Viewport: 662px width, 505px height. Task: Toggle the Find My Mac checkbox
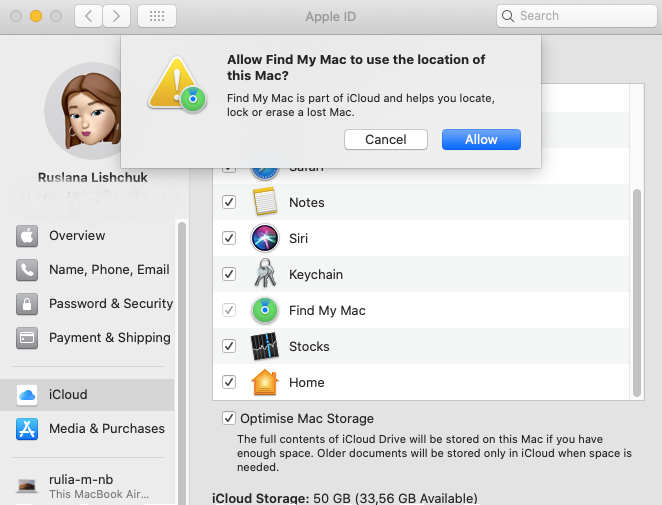tap(229, 310)
